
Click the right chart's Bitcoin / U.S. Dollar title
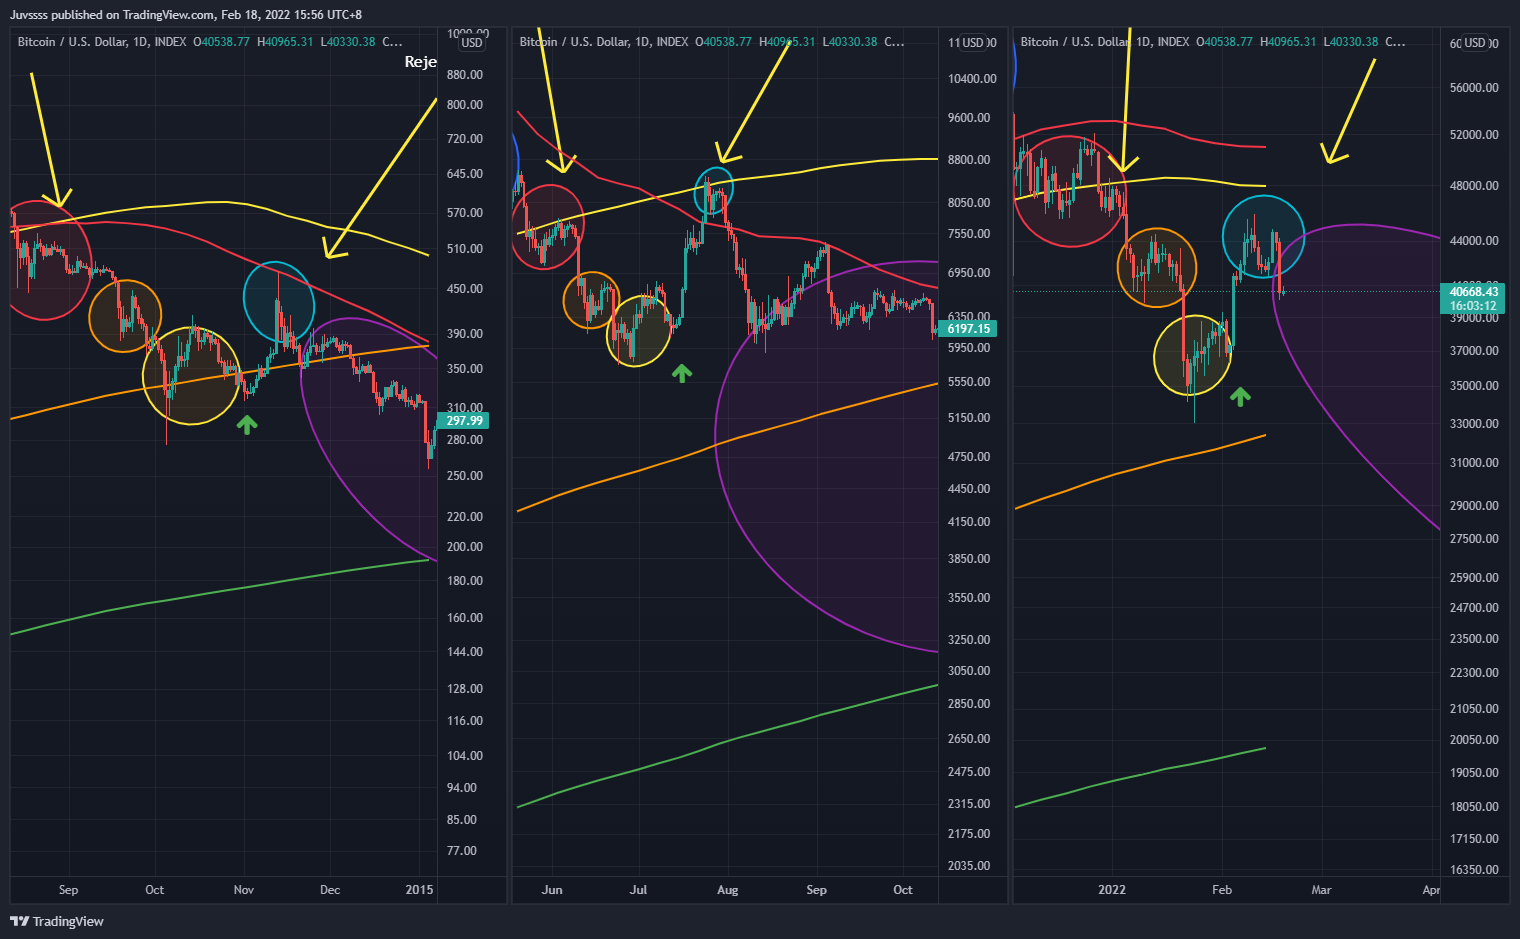pos(1074,42)
